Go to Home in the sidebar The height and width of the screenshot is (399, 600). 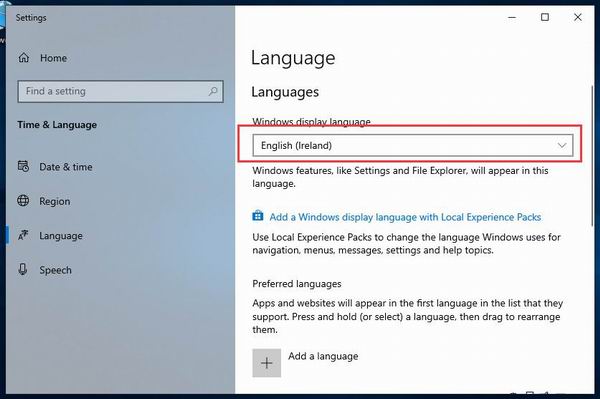point(54,58)
